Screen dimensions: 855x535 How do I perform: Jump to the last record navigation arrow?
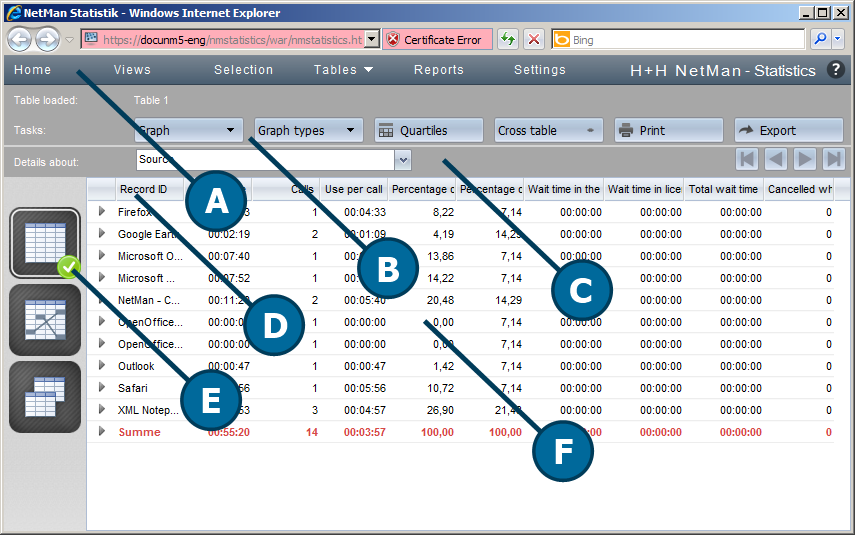pyautogui.click(x=834, y=159)
